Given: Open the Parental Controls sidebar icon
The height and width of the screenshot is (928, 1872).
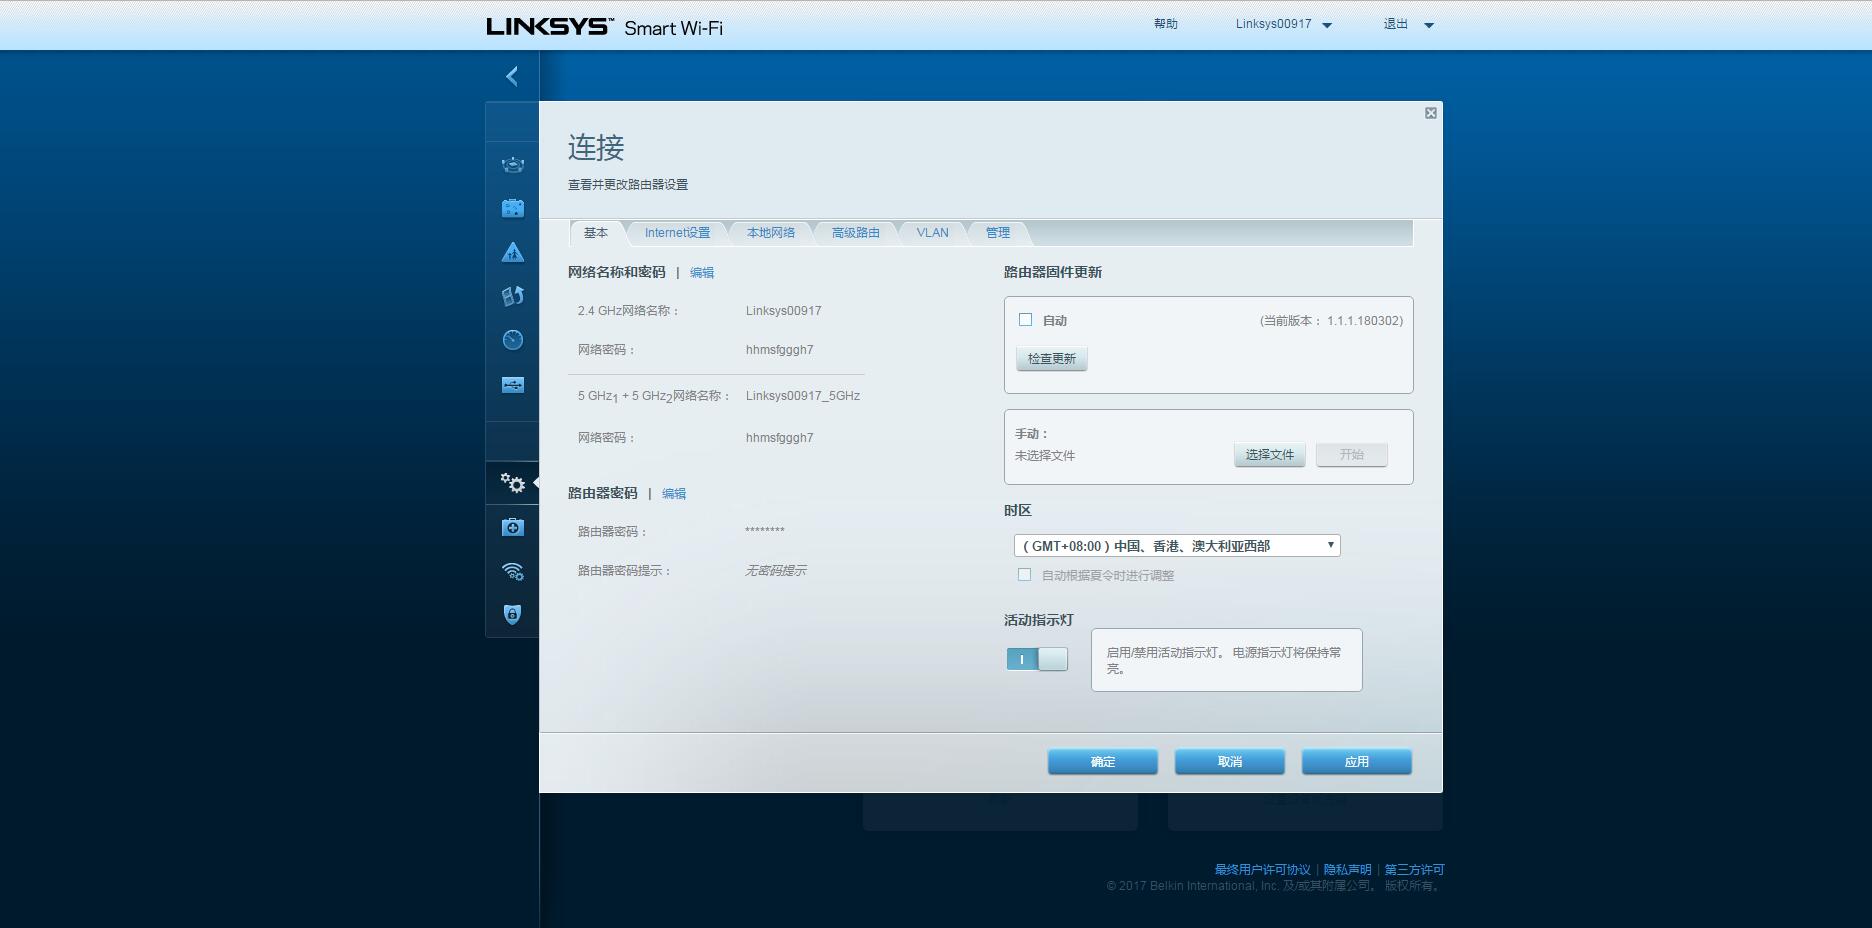Looking at the screenshot, I should pos(512,252).
